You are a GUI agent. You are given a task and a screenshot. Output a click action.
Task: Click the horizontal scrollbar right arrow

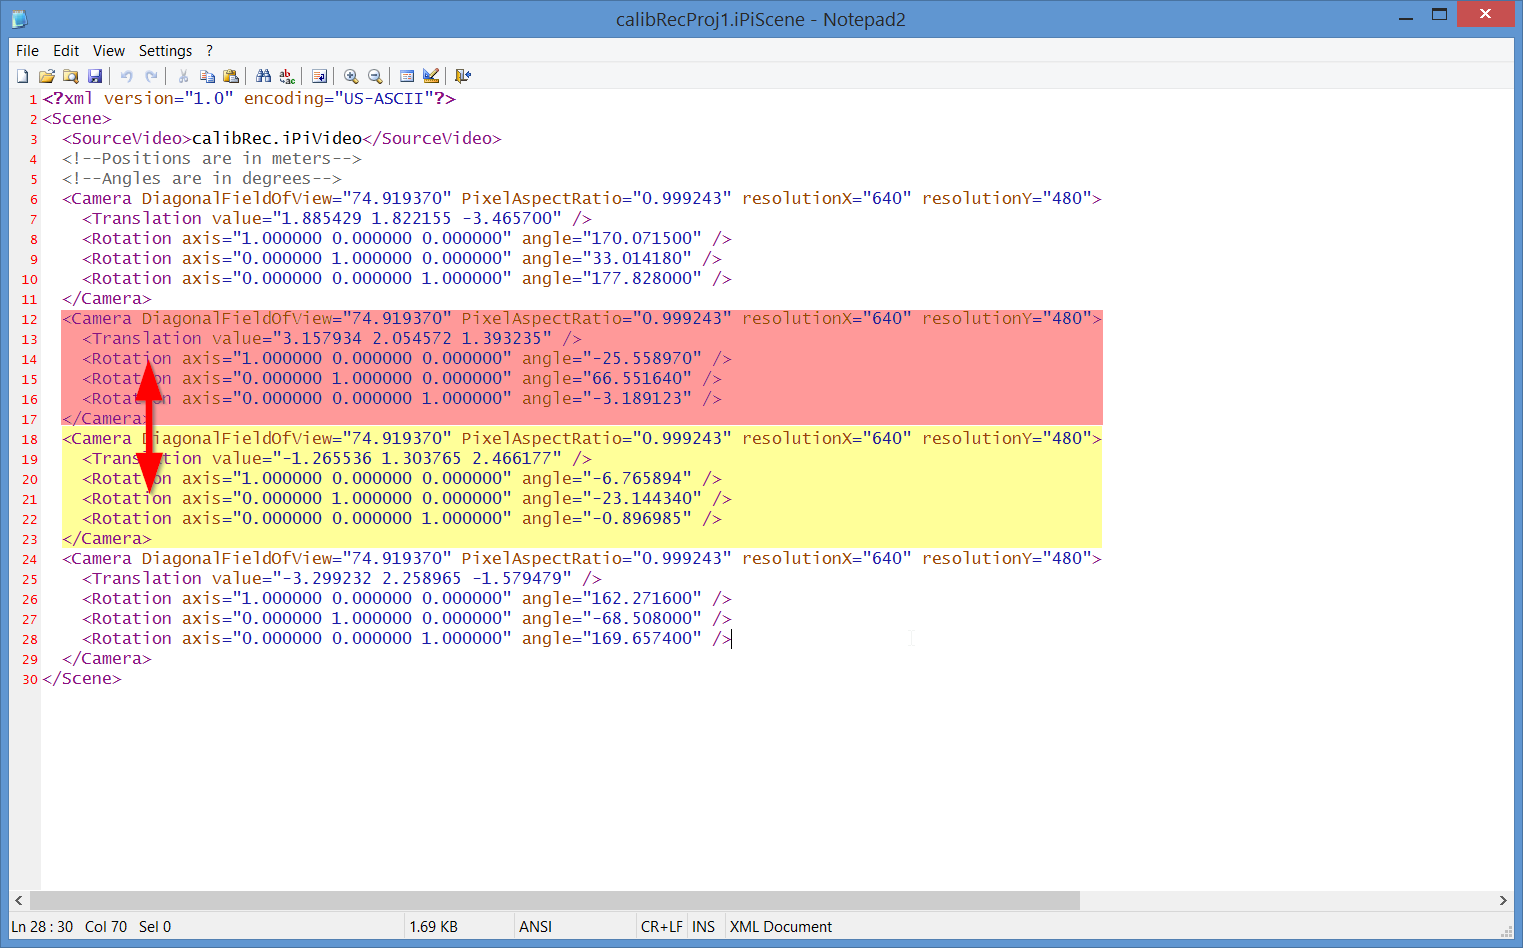pos(1503,900)
